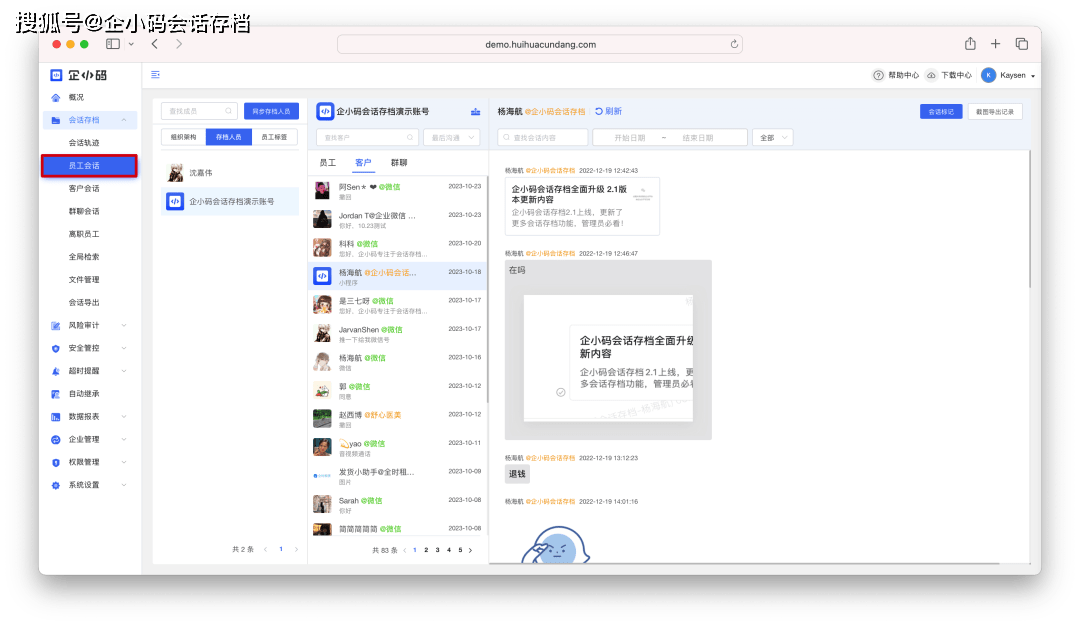The width and height of the screenshot is (1080, 626).
Task: Select customer 阿Sen in the list
Action: [397, 191]
